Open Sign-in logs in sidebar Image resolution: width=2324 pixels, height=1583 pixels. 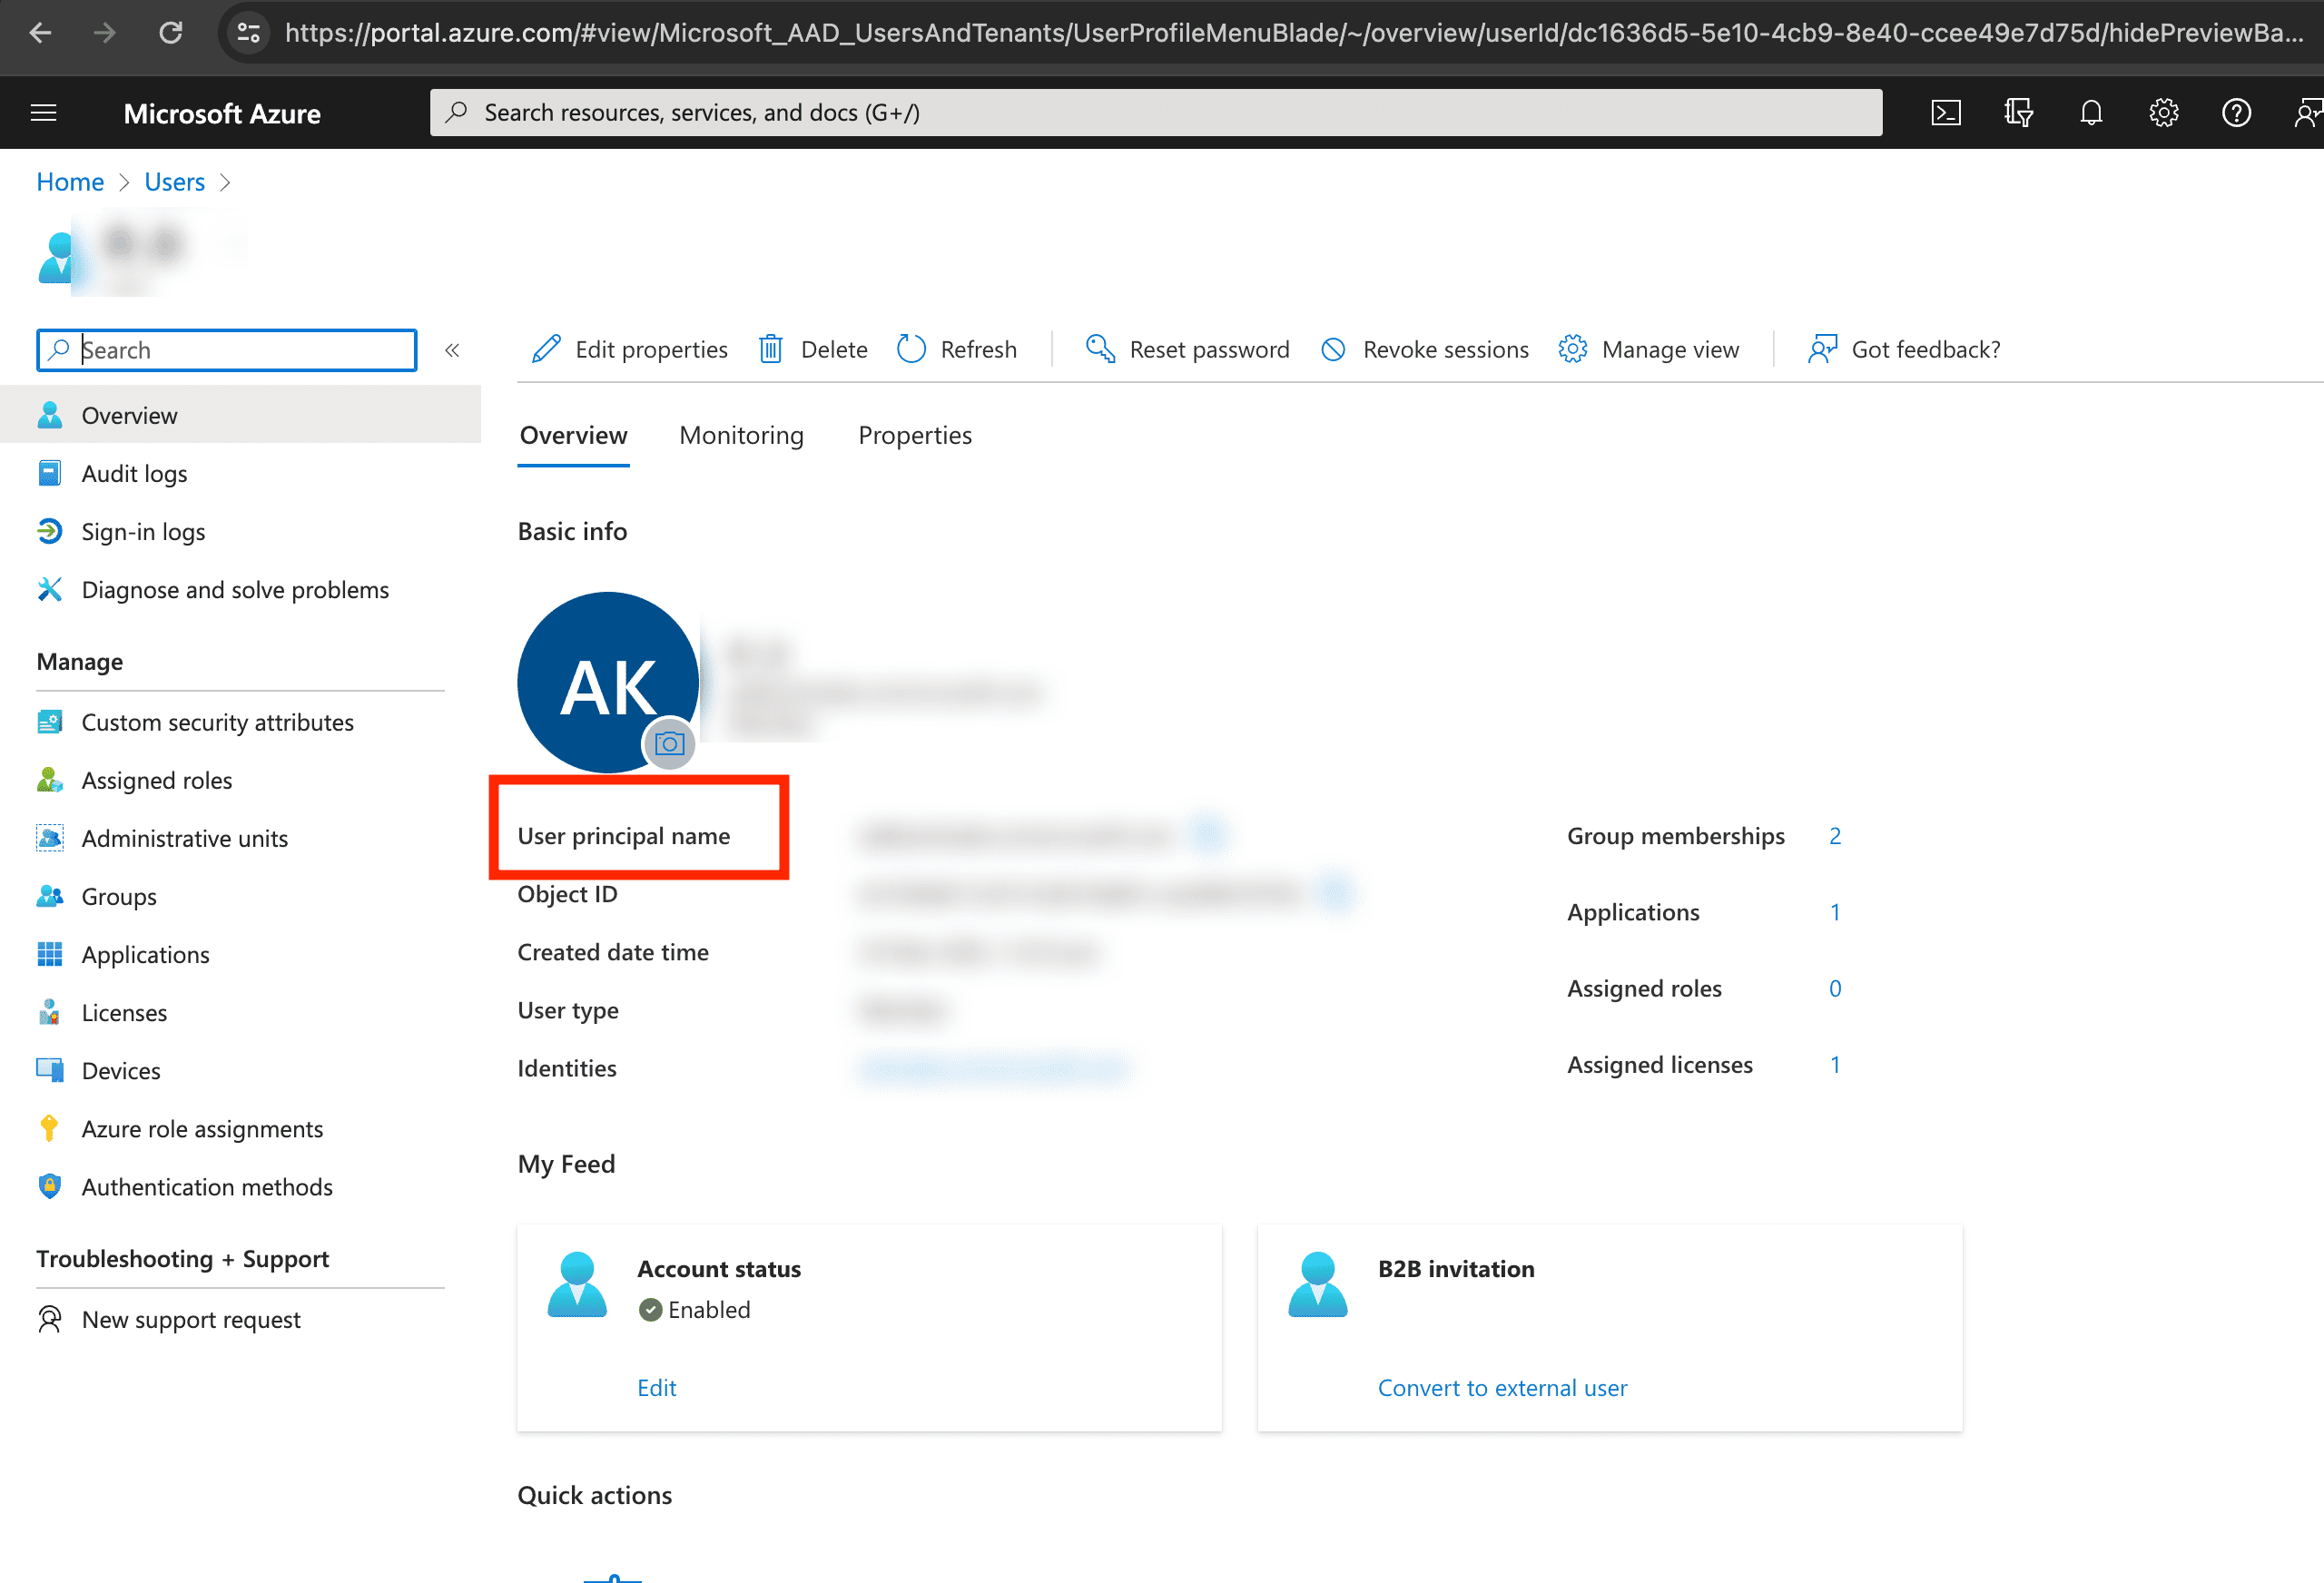(143, 531)
